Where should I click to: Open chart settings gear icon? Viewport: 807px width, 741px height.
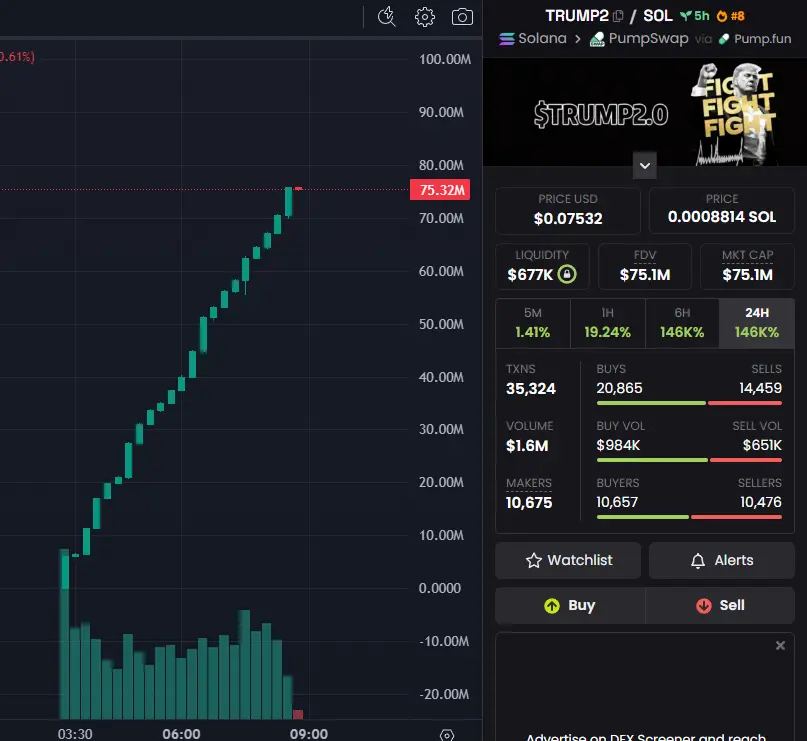click(x=425, y=17)
